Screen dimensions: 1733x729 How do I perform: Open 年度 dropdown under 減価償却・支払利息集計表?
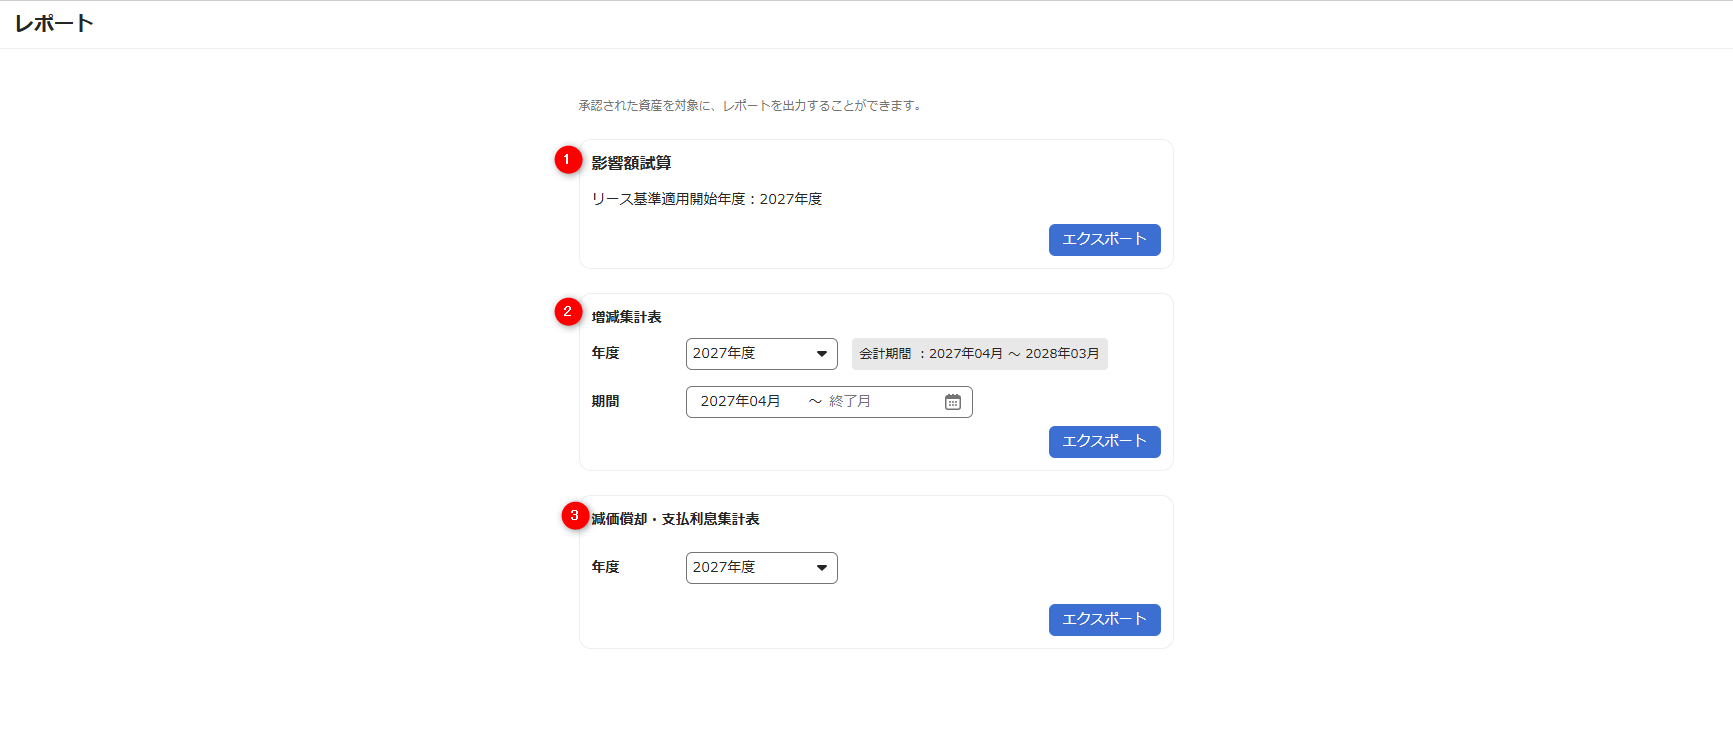click(761, 568)
